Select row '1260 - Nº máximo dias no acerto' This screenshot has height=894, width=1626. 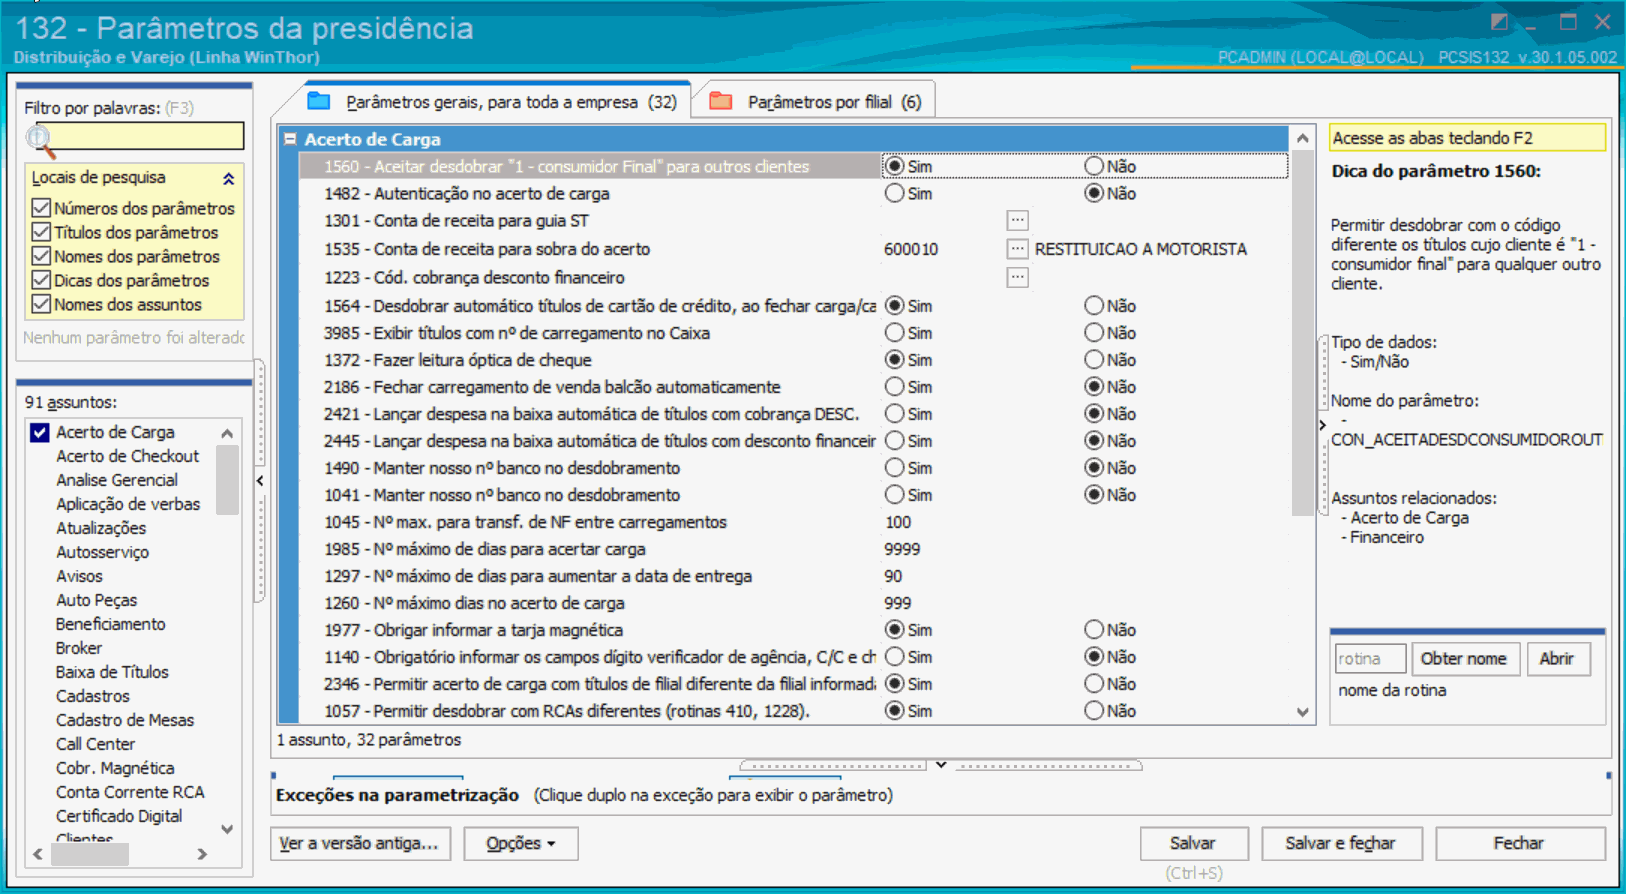point(795,603)
